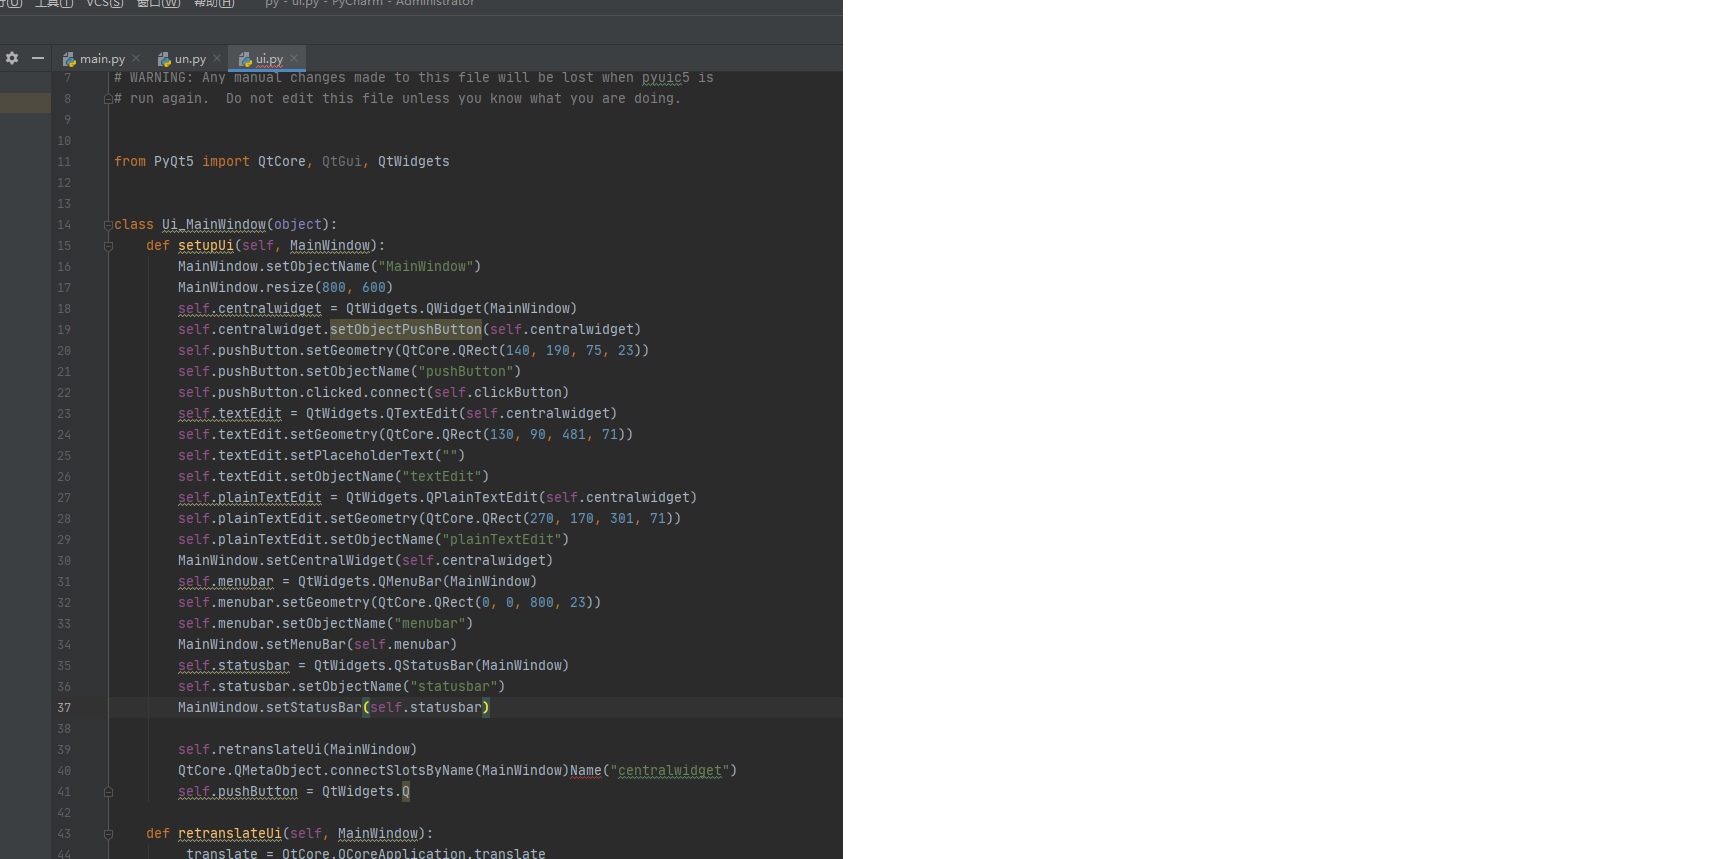This screenshot has width=1736, height=859.
Task: Click the "pushButton" string literal
Action: tap(466, 372)
